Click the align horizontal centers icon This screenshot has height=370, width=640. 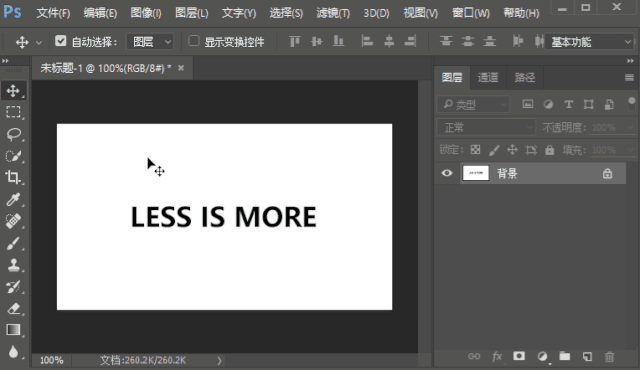389,41
